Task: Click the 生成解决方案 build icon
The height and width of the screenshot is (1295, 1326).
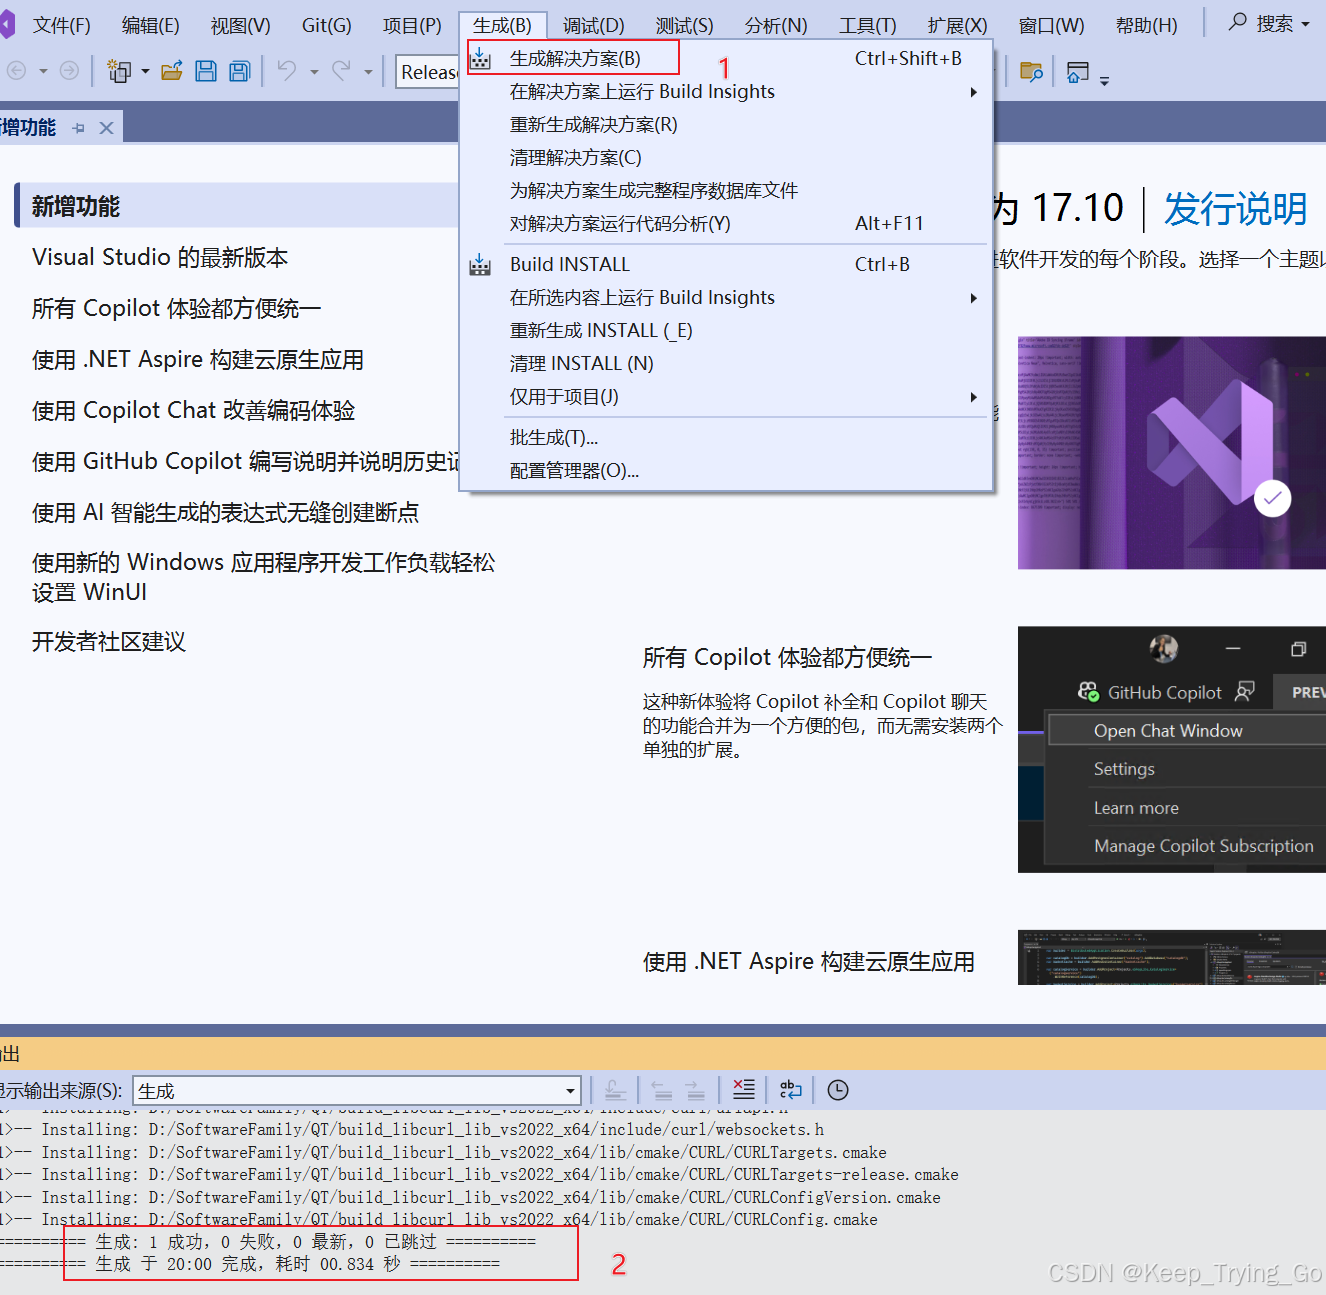Action: [480, 58]
